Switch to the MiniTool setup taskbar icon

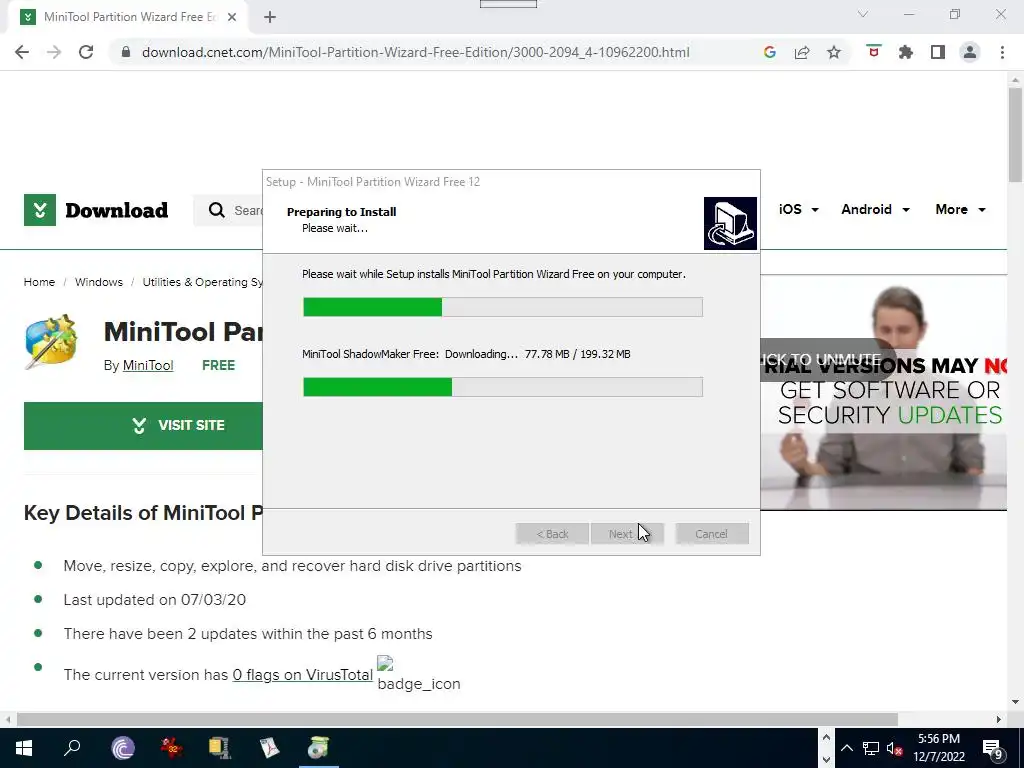coord(318,748)
